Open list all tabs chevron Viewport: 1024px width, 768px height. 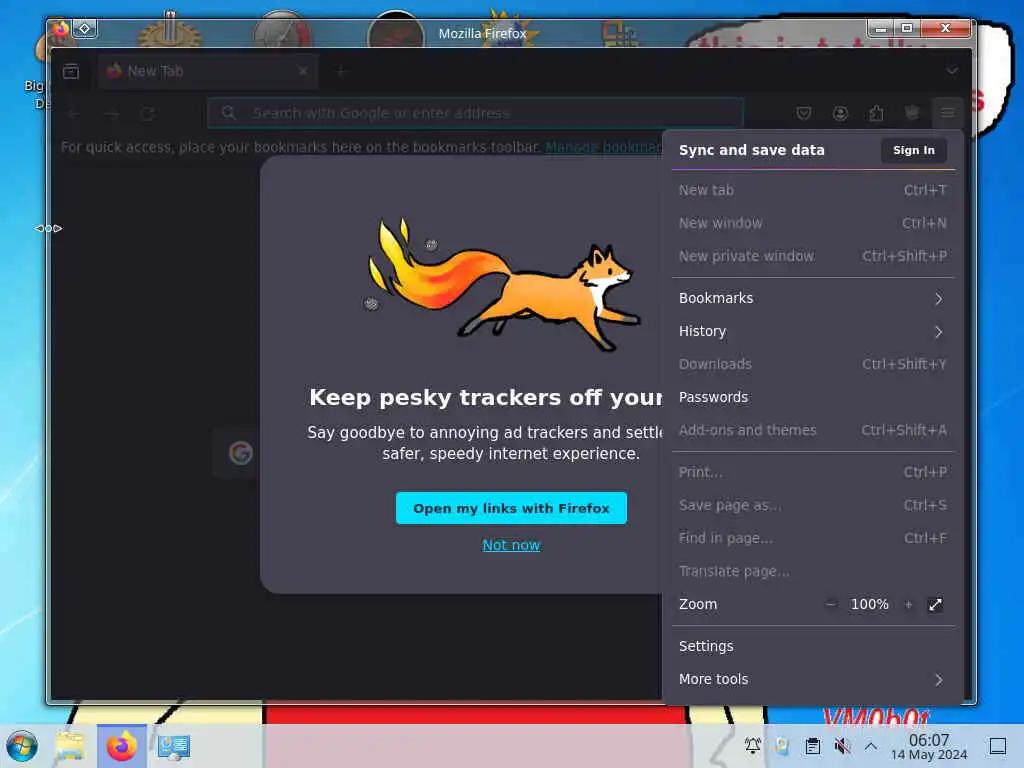952,71
